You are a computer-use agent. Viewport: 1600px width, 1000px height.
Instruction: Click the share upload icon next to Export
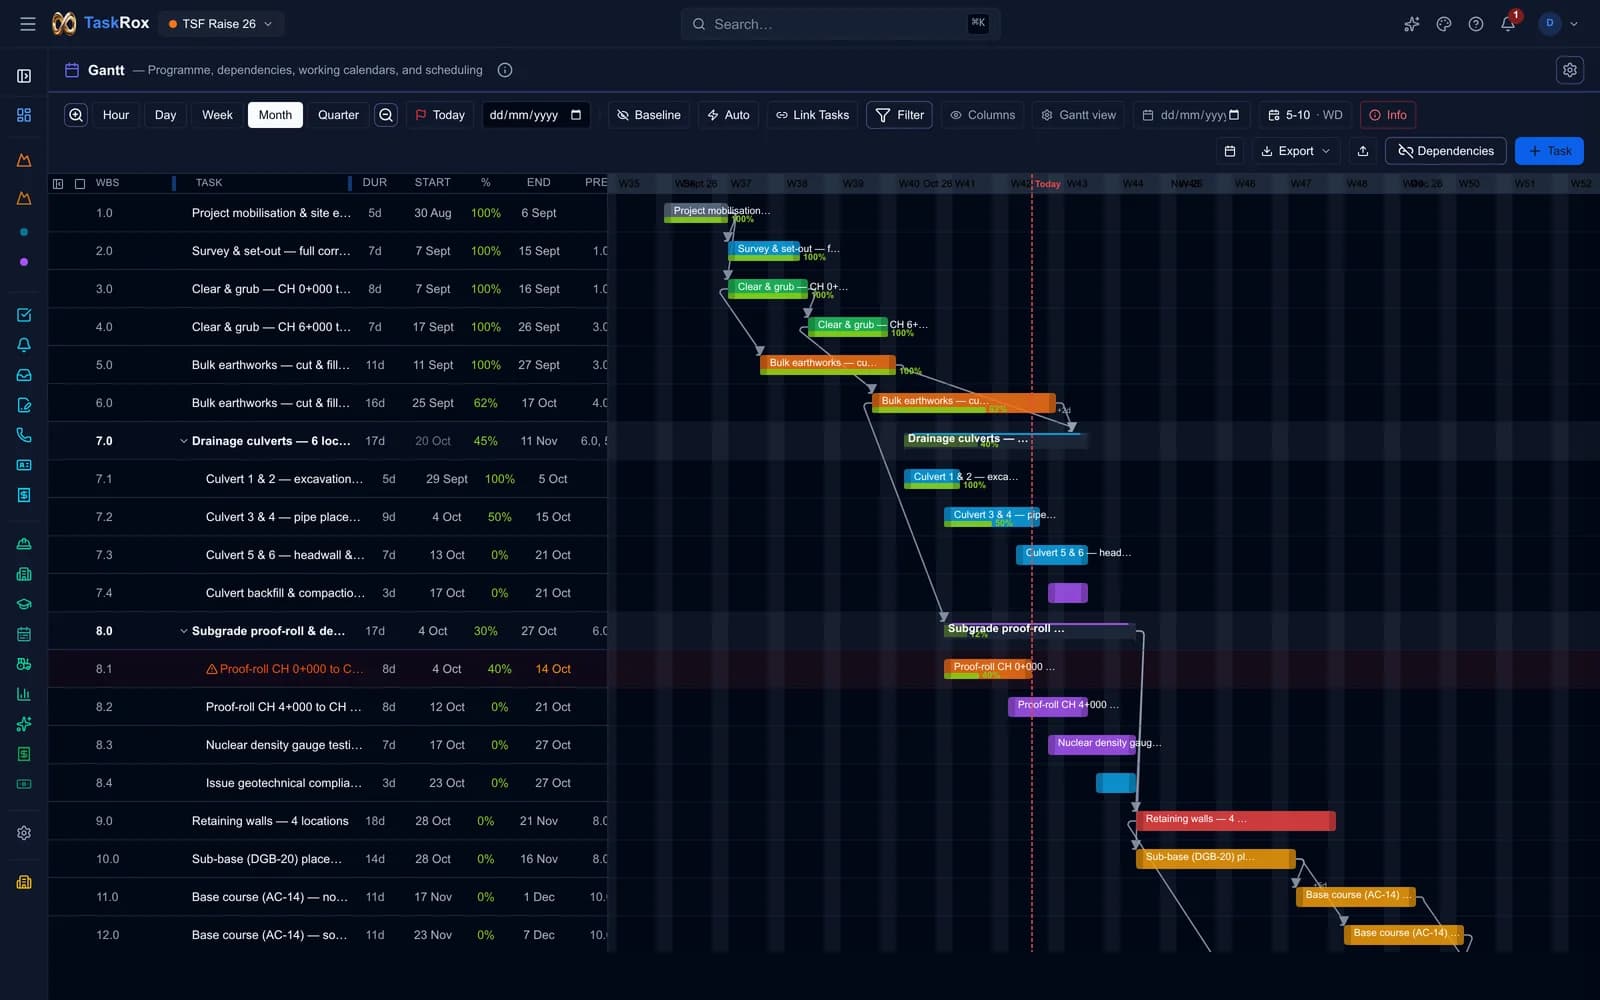(x=1363, y=151)
